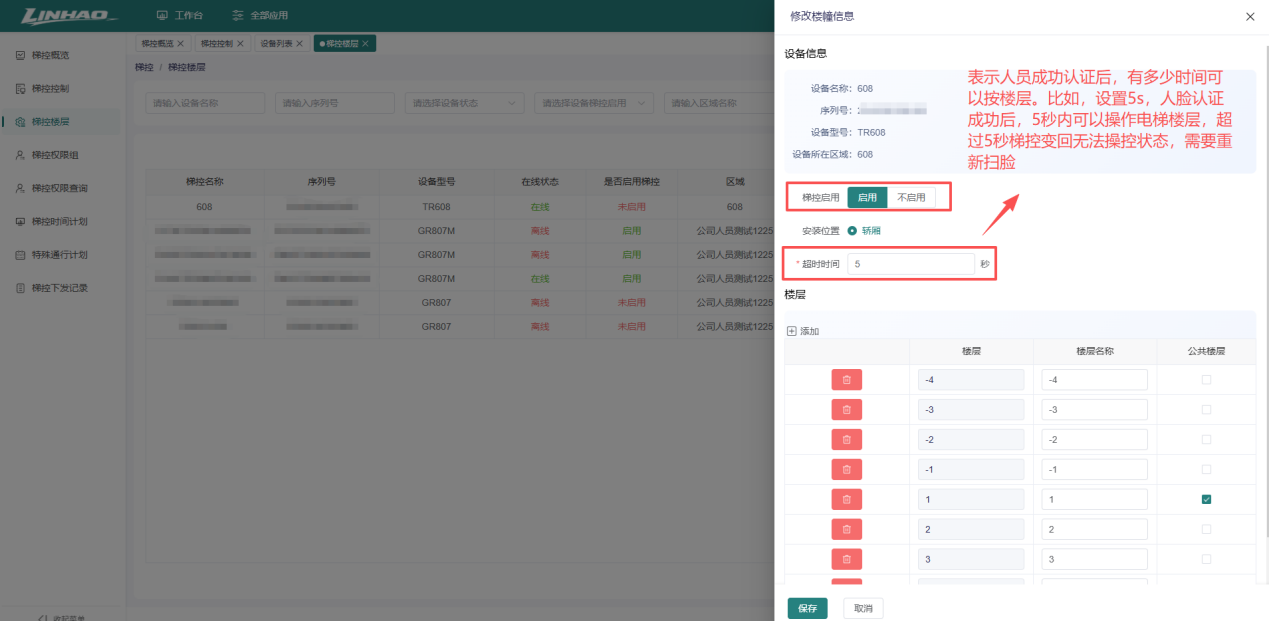Click trash icon for floor 1
Screen dimensions: 1269x621
[846, 500]
